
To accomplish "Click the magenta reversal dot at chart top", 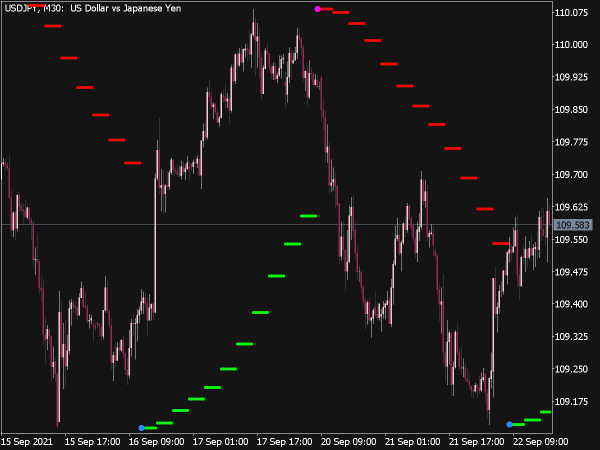I will tap(317, 9).
